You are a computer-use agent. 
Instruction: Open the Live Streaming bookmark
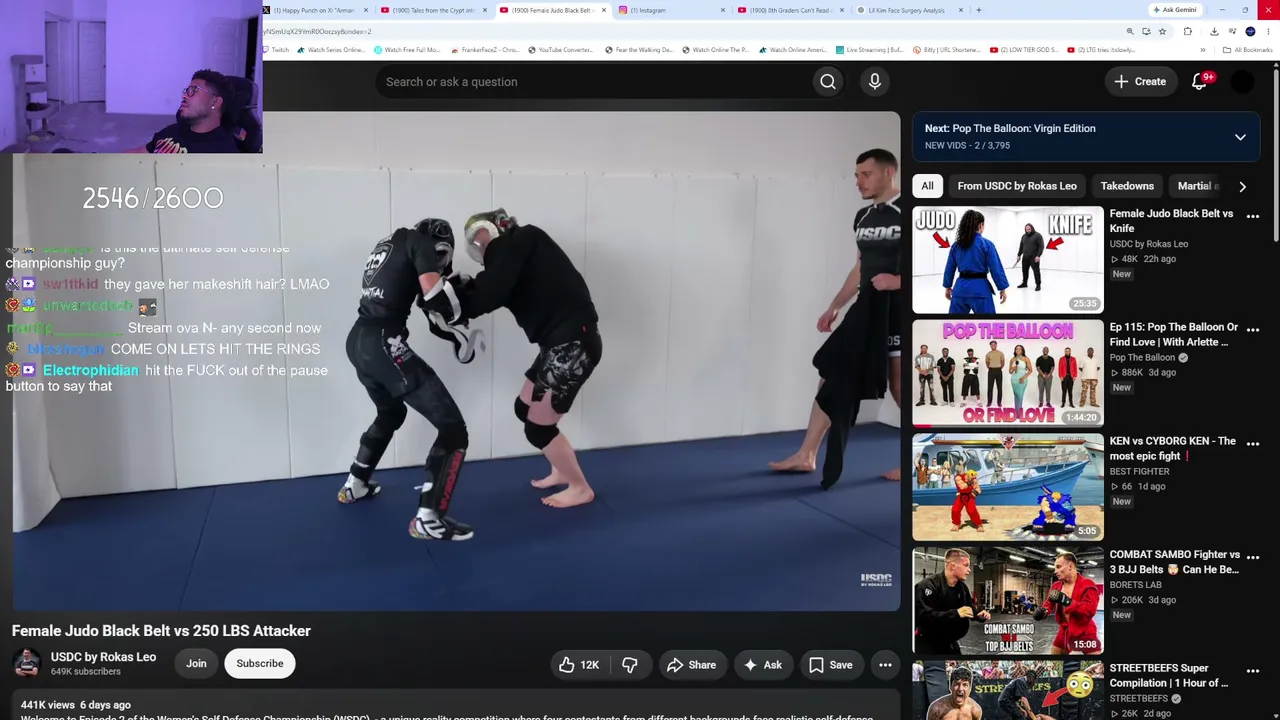[x=869, y=50]
